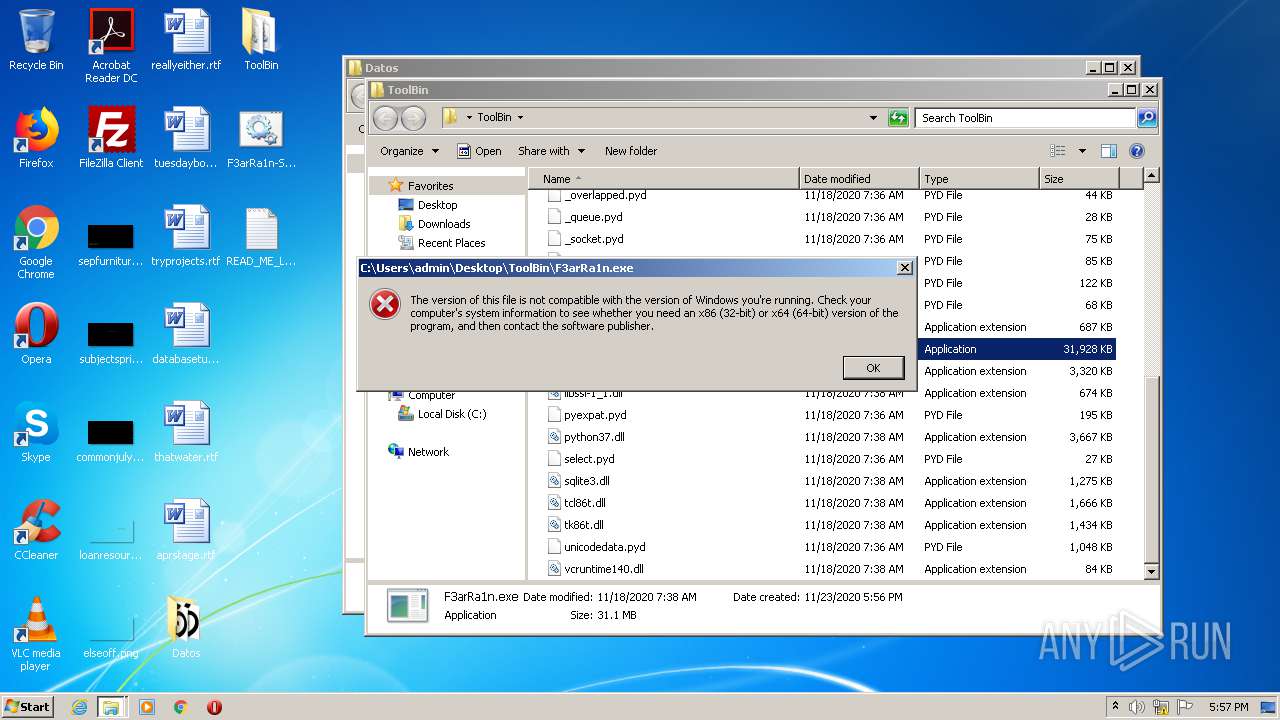1280x720 pixels.
Task: Select the pyexpat.pyd file
Action: coord(595,415)
